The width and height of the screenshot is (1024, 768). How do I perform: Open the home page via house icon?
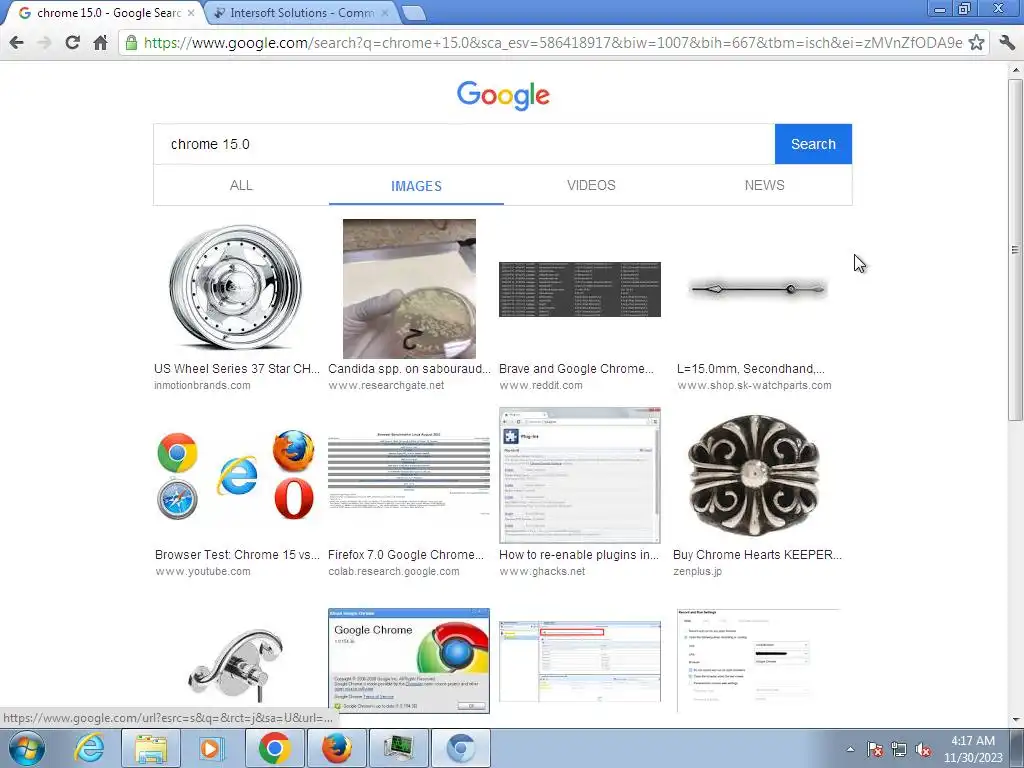[x=100, y=43]
